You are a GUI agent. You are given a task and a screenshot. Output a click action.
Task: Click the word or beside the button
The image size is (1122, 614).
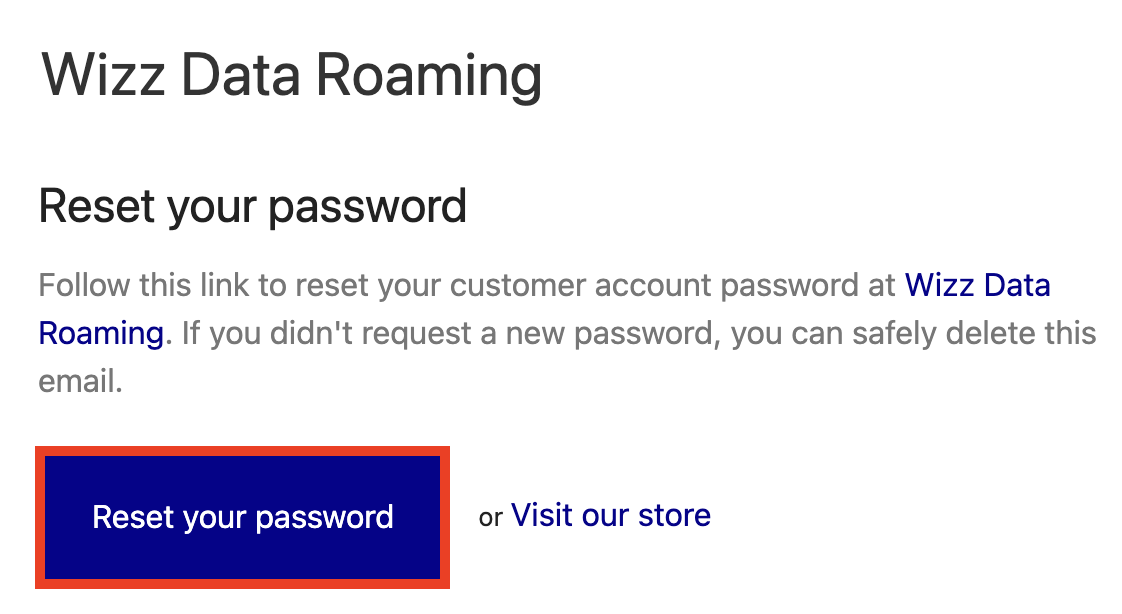point(491,517)
